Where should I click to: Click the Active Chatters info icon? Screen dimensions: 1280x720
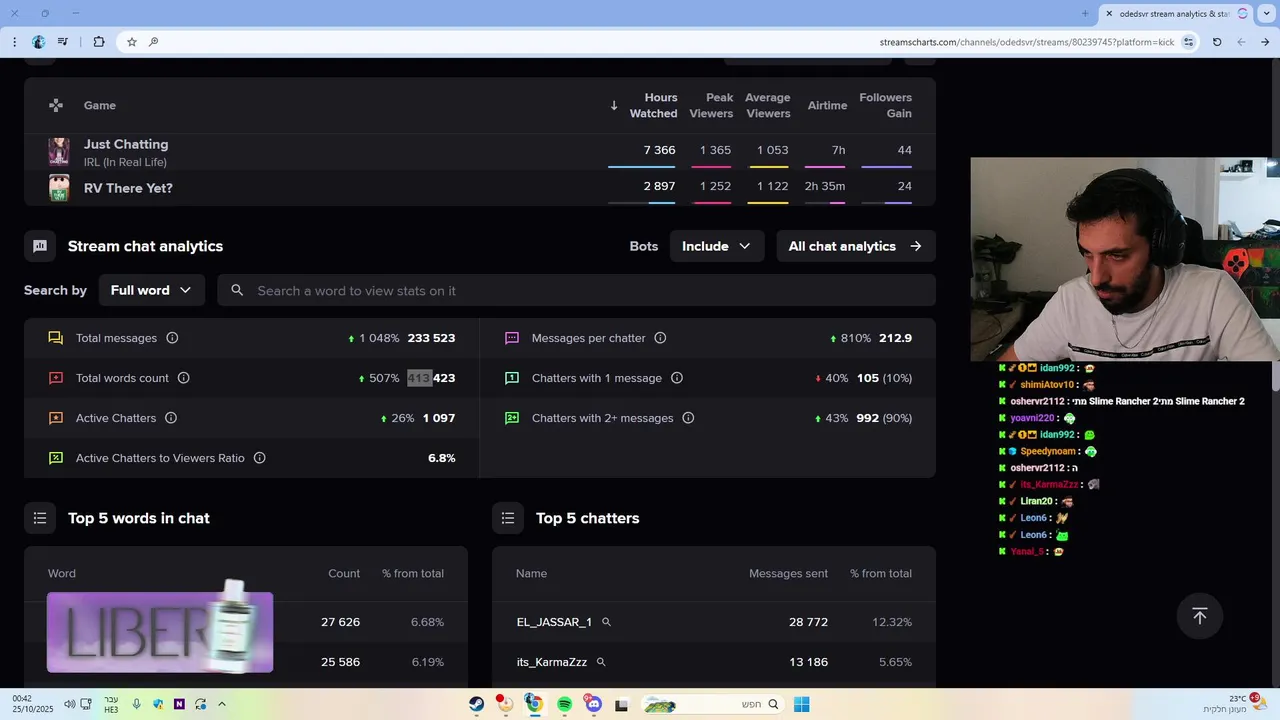[x=171, y=418]
